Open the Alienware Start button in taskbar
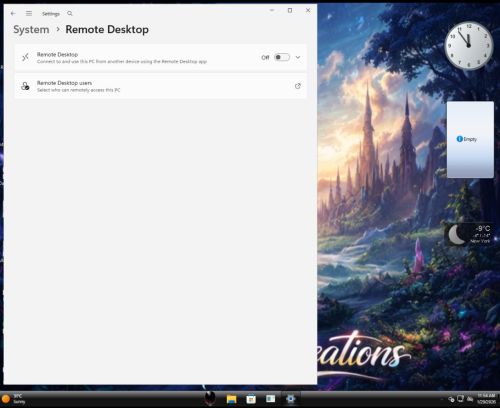Image resolution: width=500 pixels, height=408 pixels. click(210, 398)
